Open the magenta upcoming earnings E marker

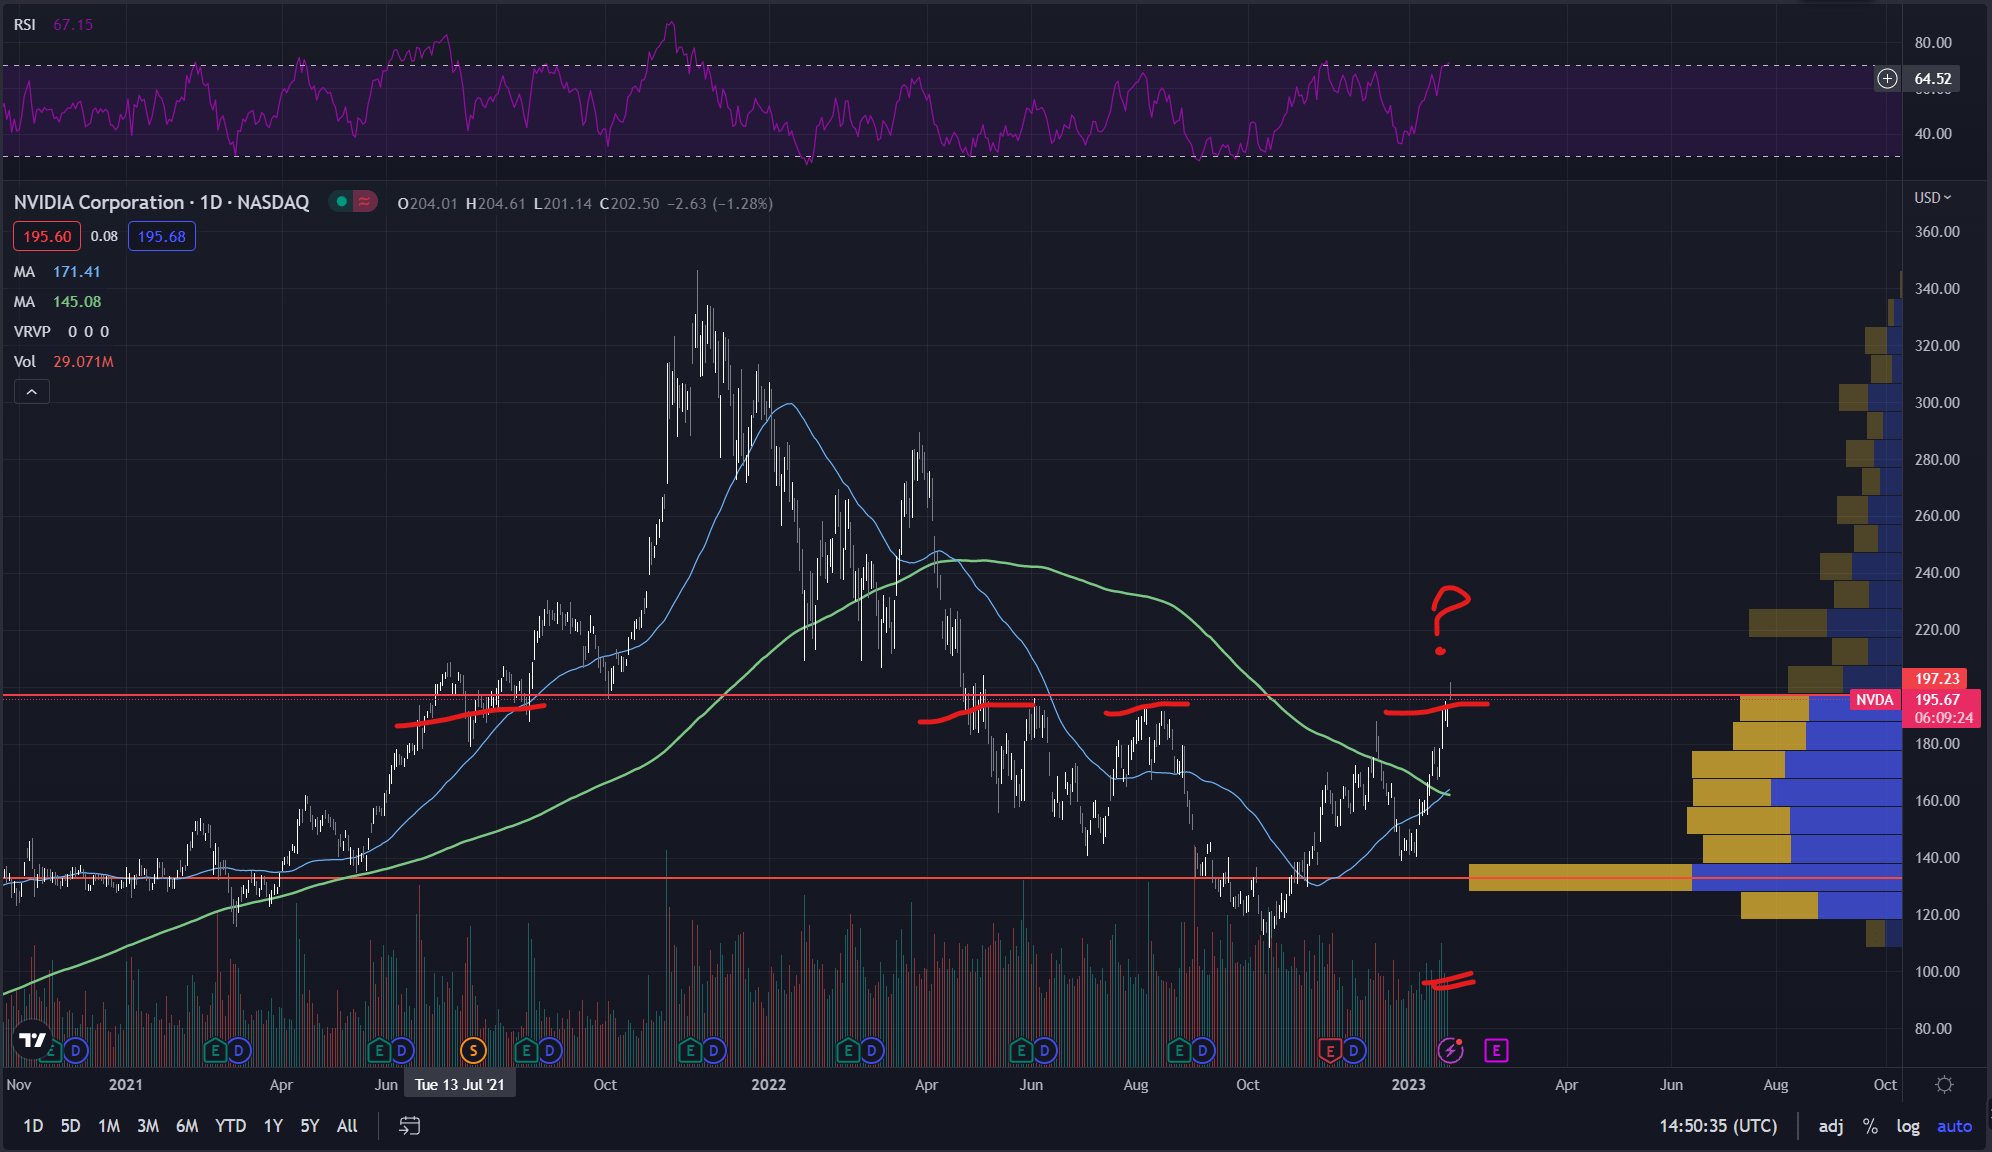point(1496,1051)
